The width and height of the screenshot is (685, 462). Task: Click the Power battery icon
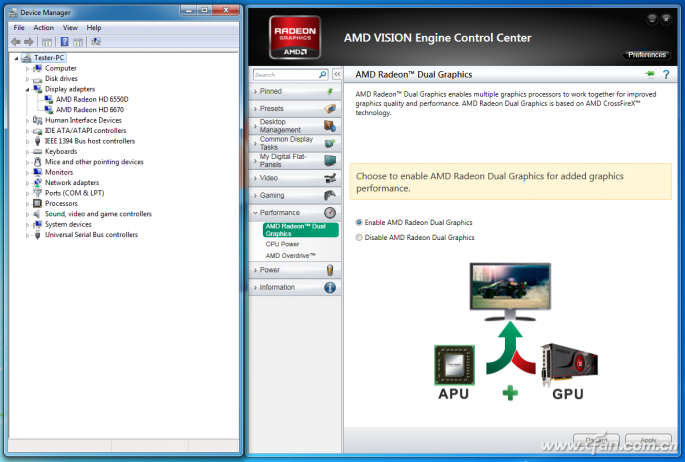tap(330, 270)
